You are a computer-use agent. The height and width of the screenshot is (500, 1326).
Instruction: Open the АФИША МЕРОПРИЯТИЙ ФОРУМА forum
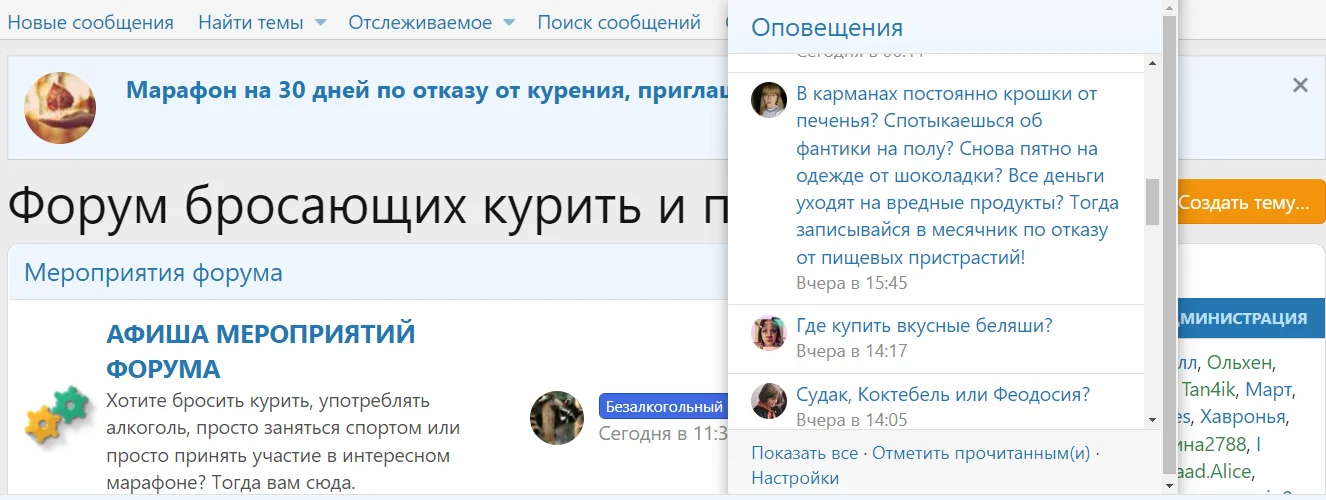[x=261, y=351]
